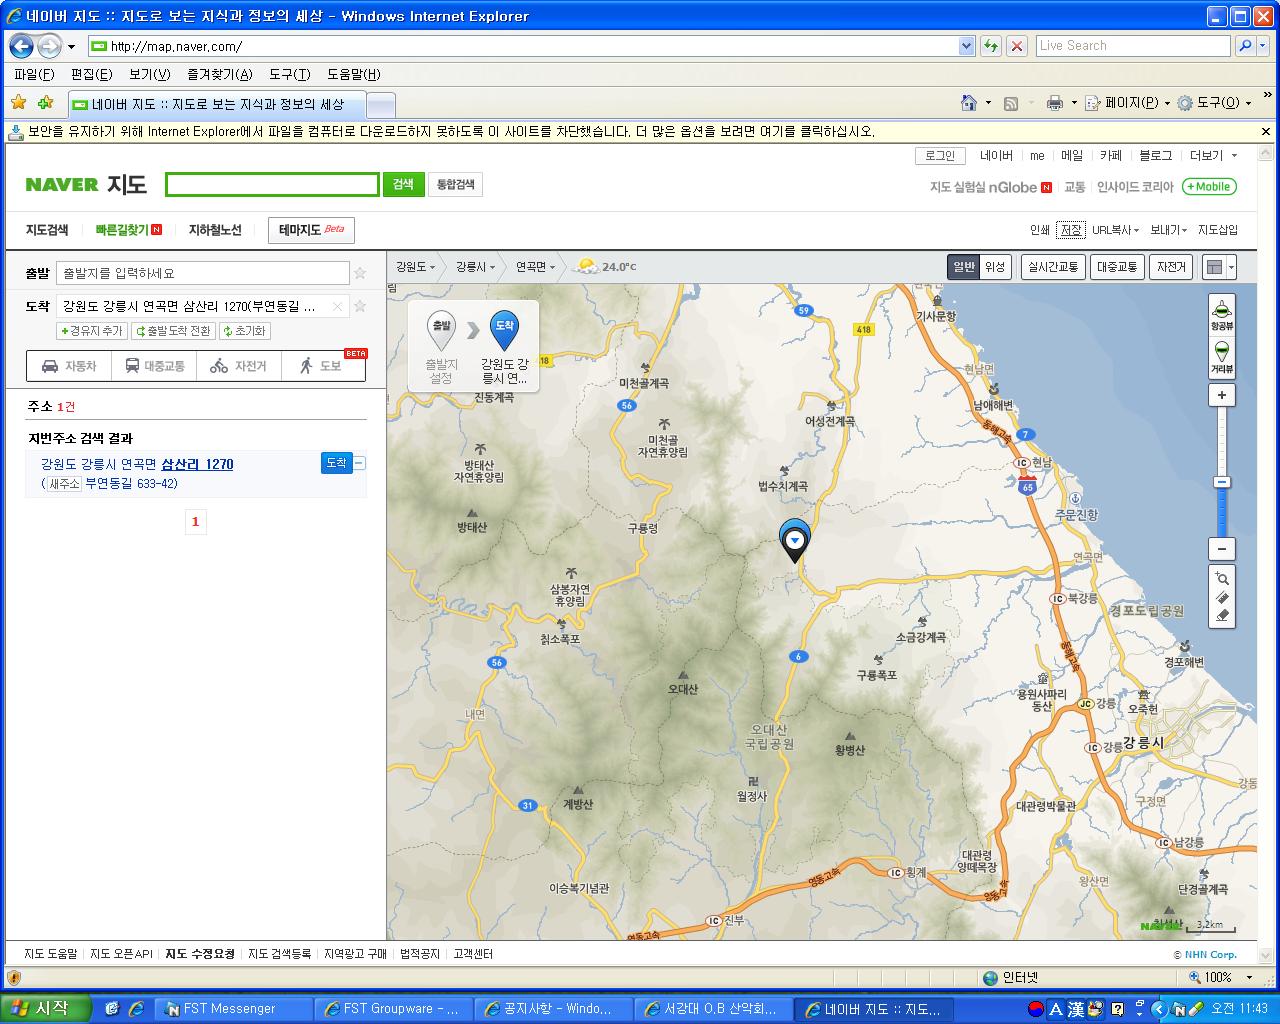Click the map zoom-out minus button

point(1221,549)
